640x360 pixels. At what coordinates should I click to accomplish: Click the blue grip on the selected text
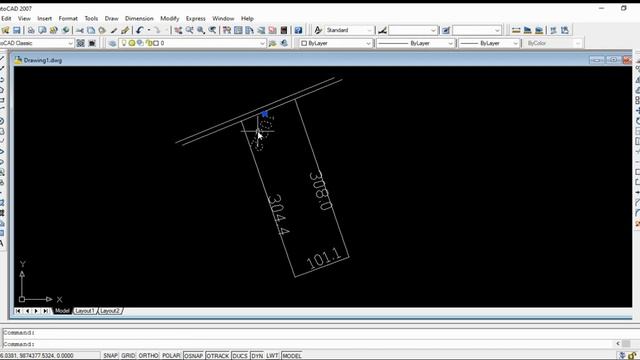point(265,114)
